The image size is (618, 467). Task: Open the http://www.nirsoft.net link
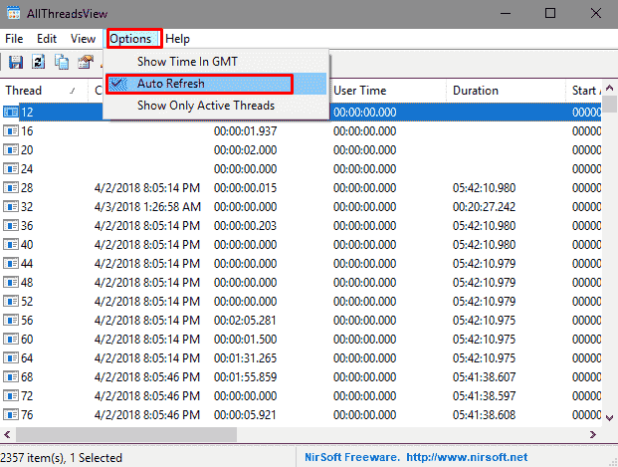pyautogui.click(x=467, y=457)
